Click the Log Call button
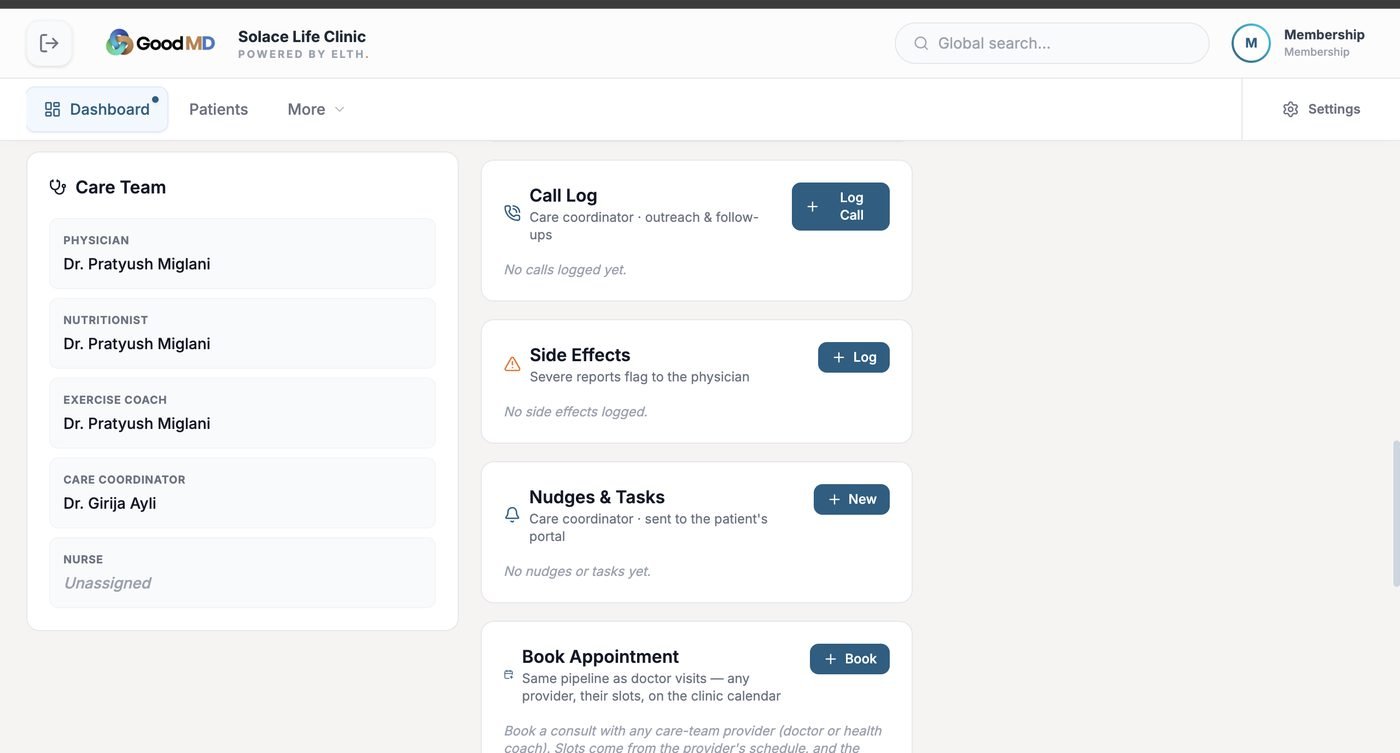This screenshot has width=1400, height=753. (x=840, y=206)
